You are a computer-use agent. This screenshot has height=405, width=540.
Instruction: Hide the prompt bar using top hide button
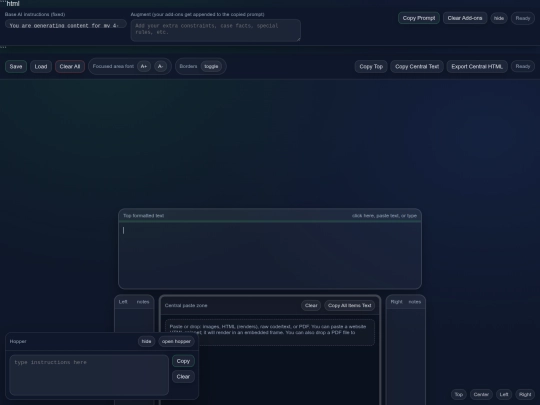pos(498,18)
